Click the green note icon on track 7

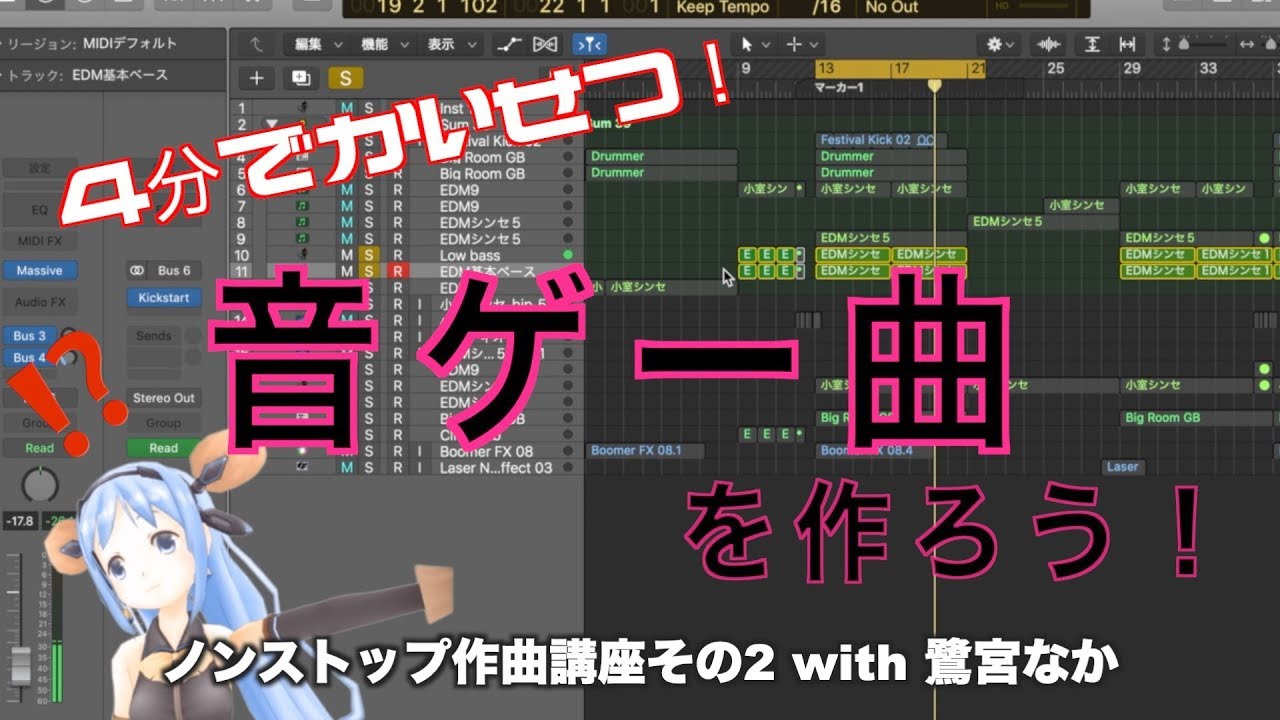pyautogui.click(x=302, y=206)
